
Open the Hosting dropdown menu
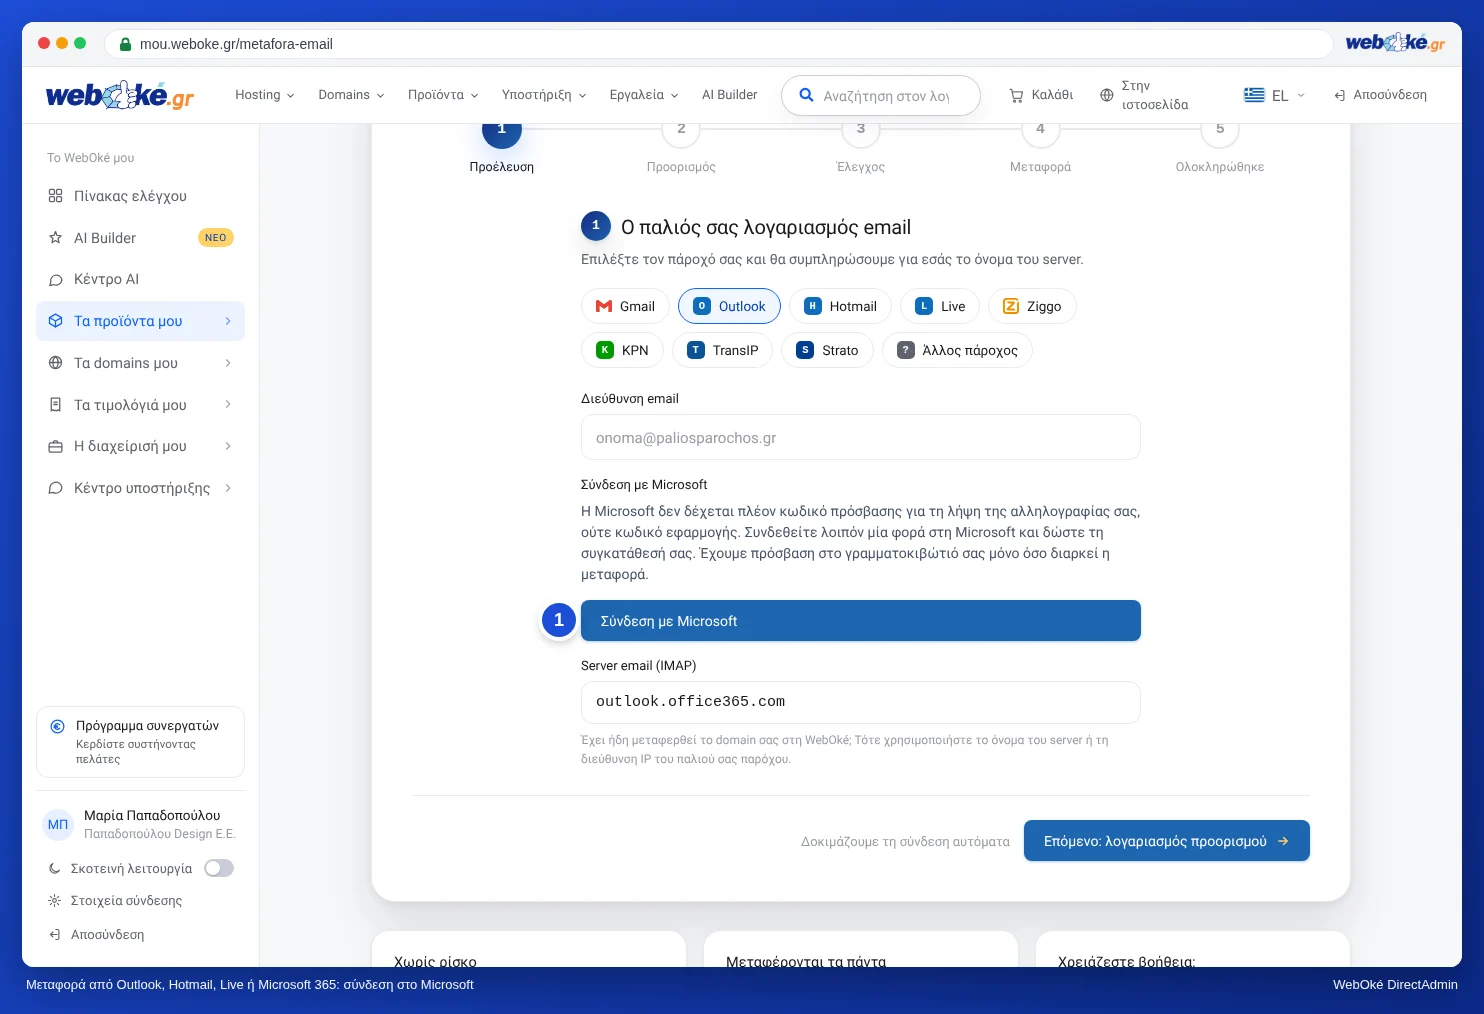265,95
